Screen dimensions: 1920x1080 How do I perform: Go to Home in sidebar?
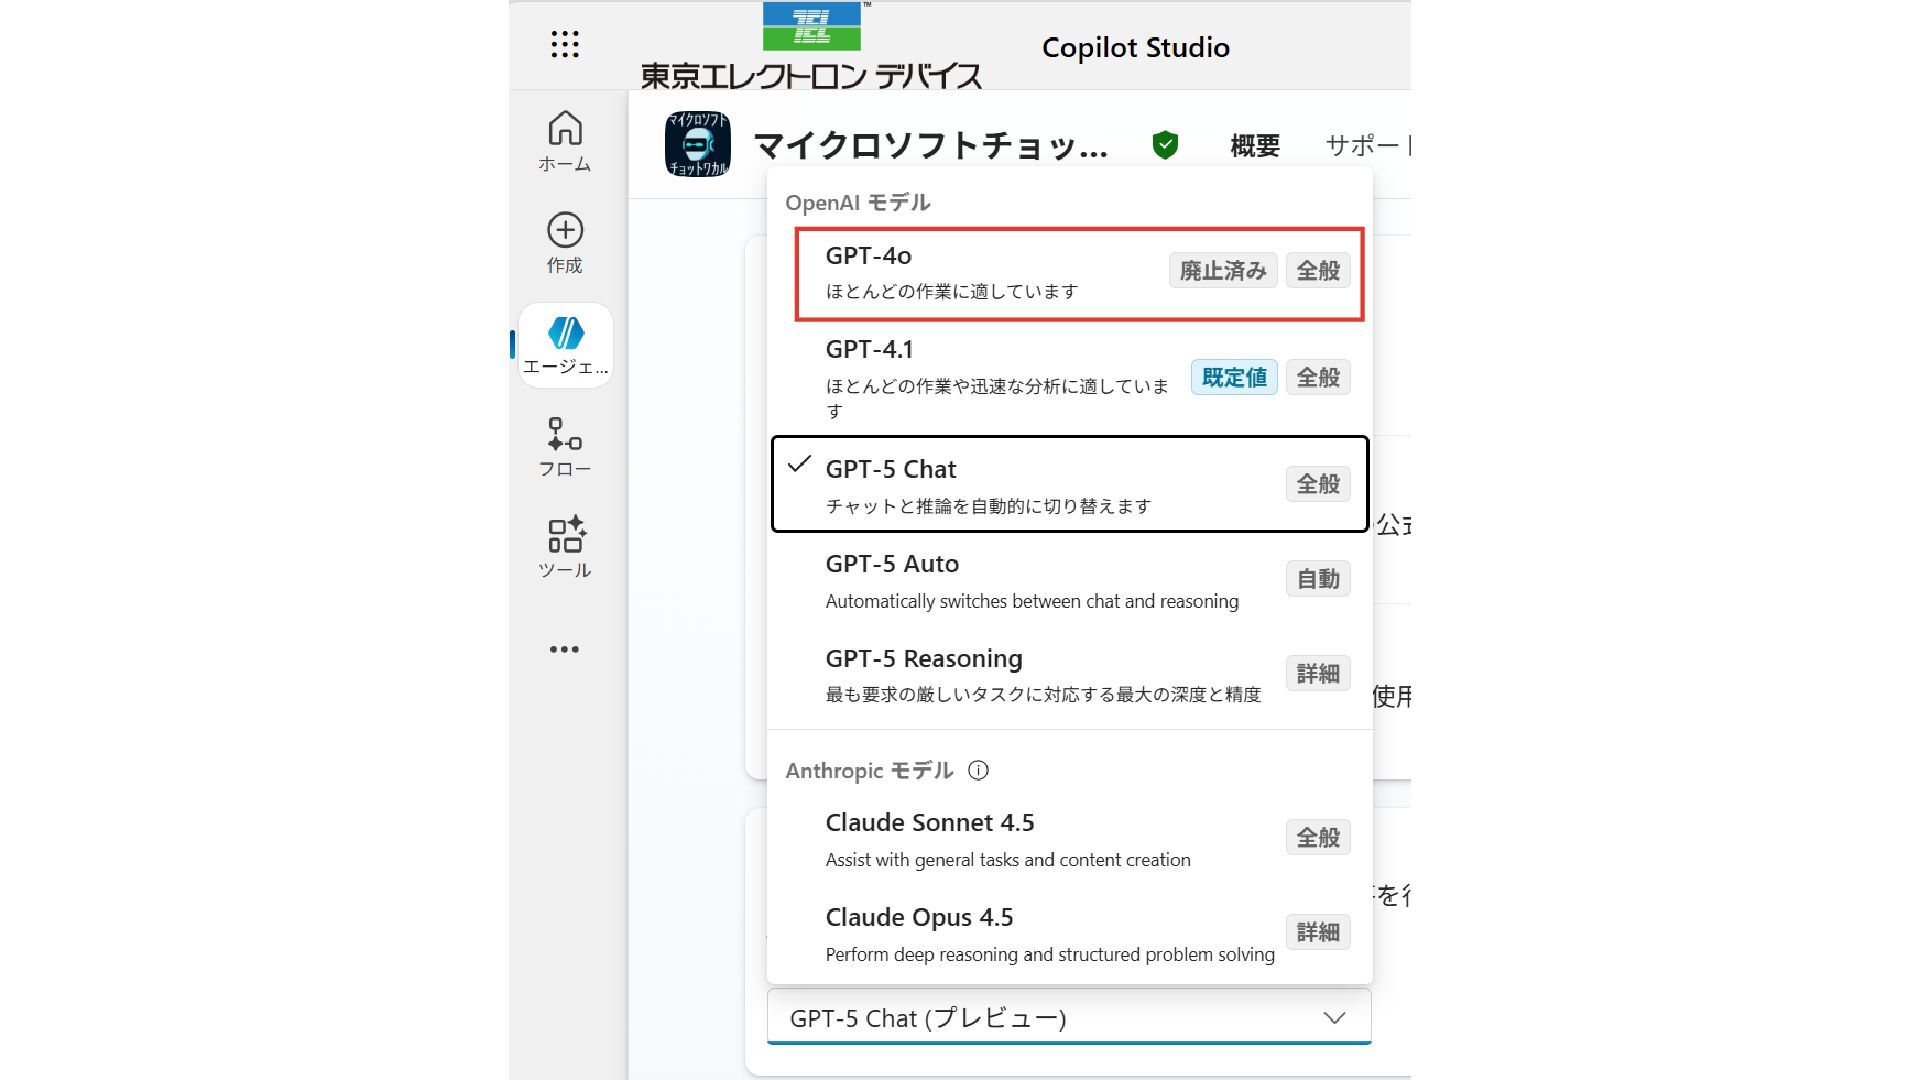click(565, 141)
